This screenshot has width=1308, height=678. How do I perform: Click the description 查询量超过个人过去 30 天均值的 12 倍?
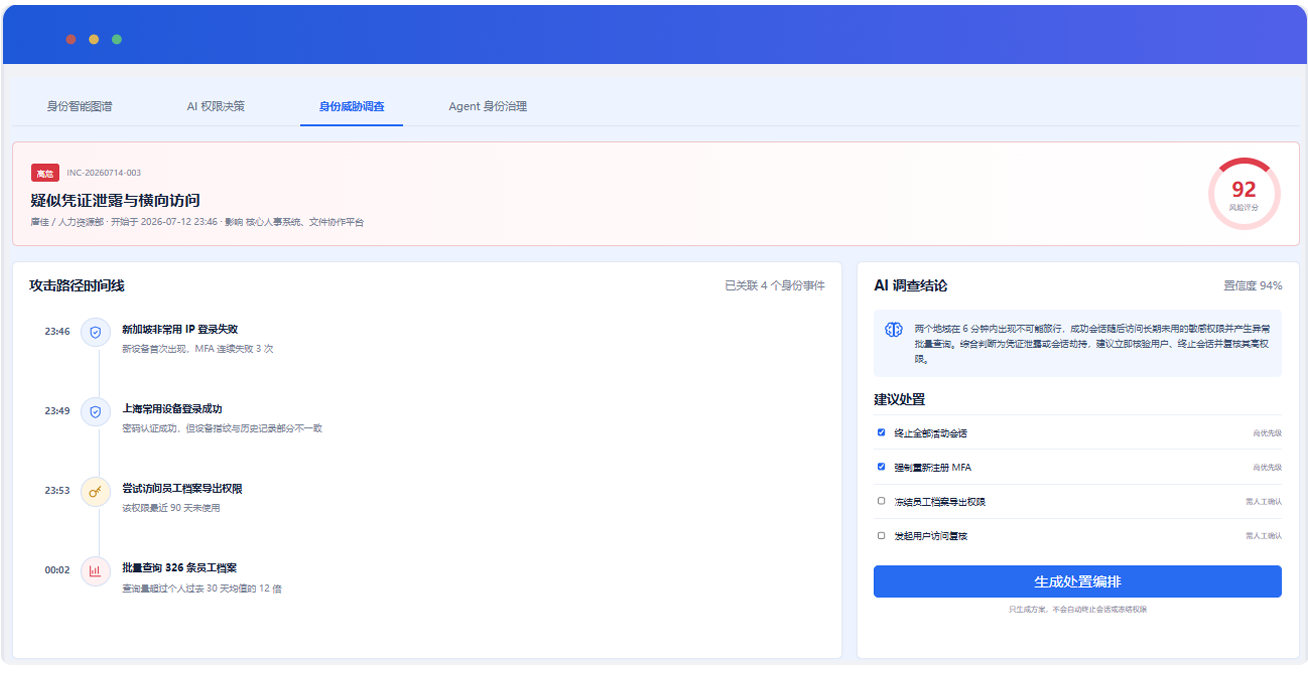[202, 588]
